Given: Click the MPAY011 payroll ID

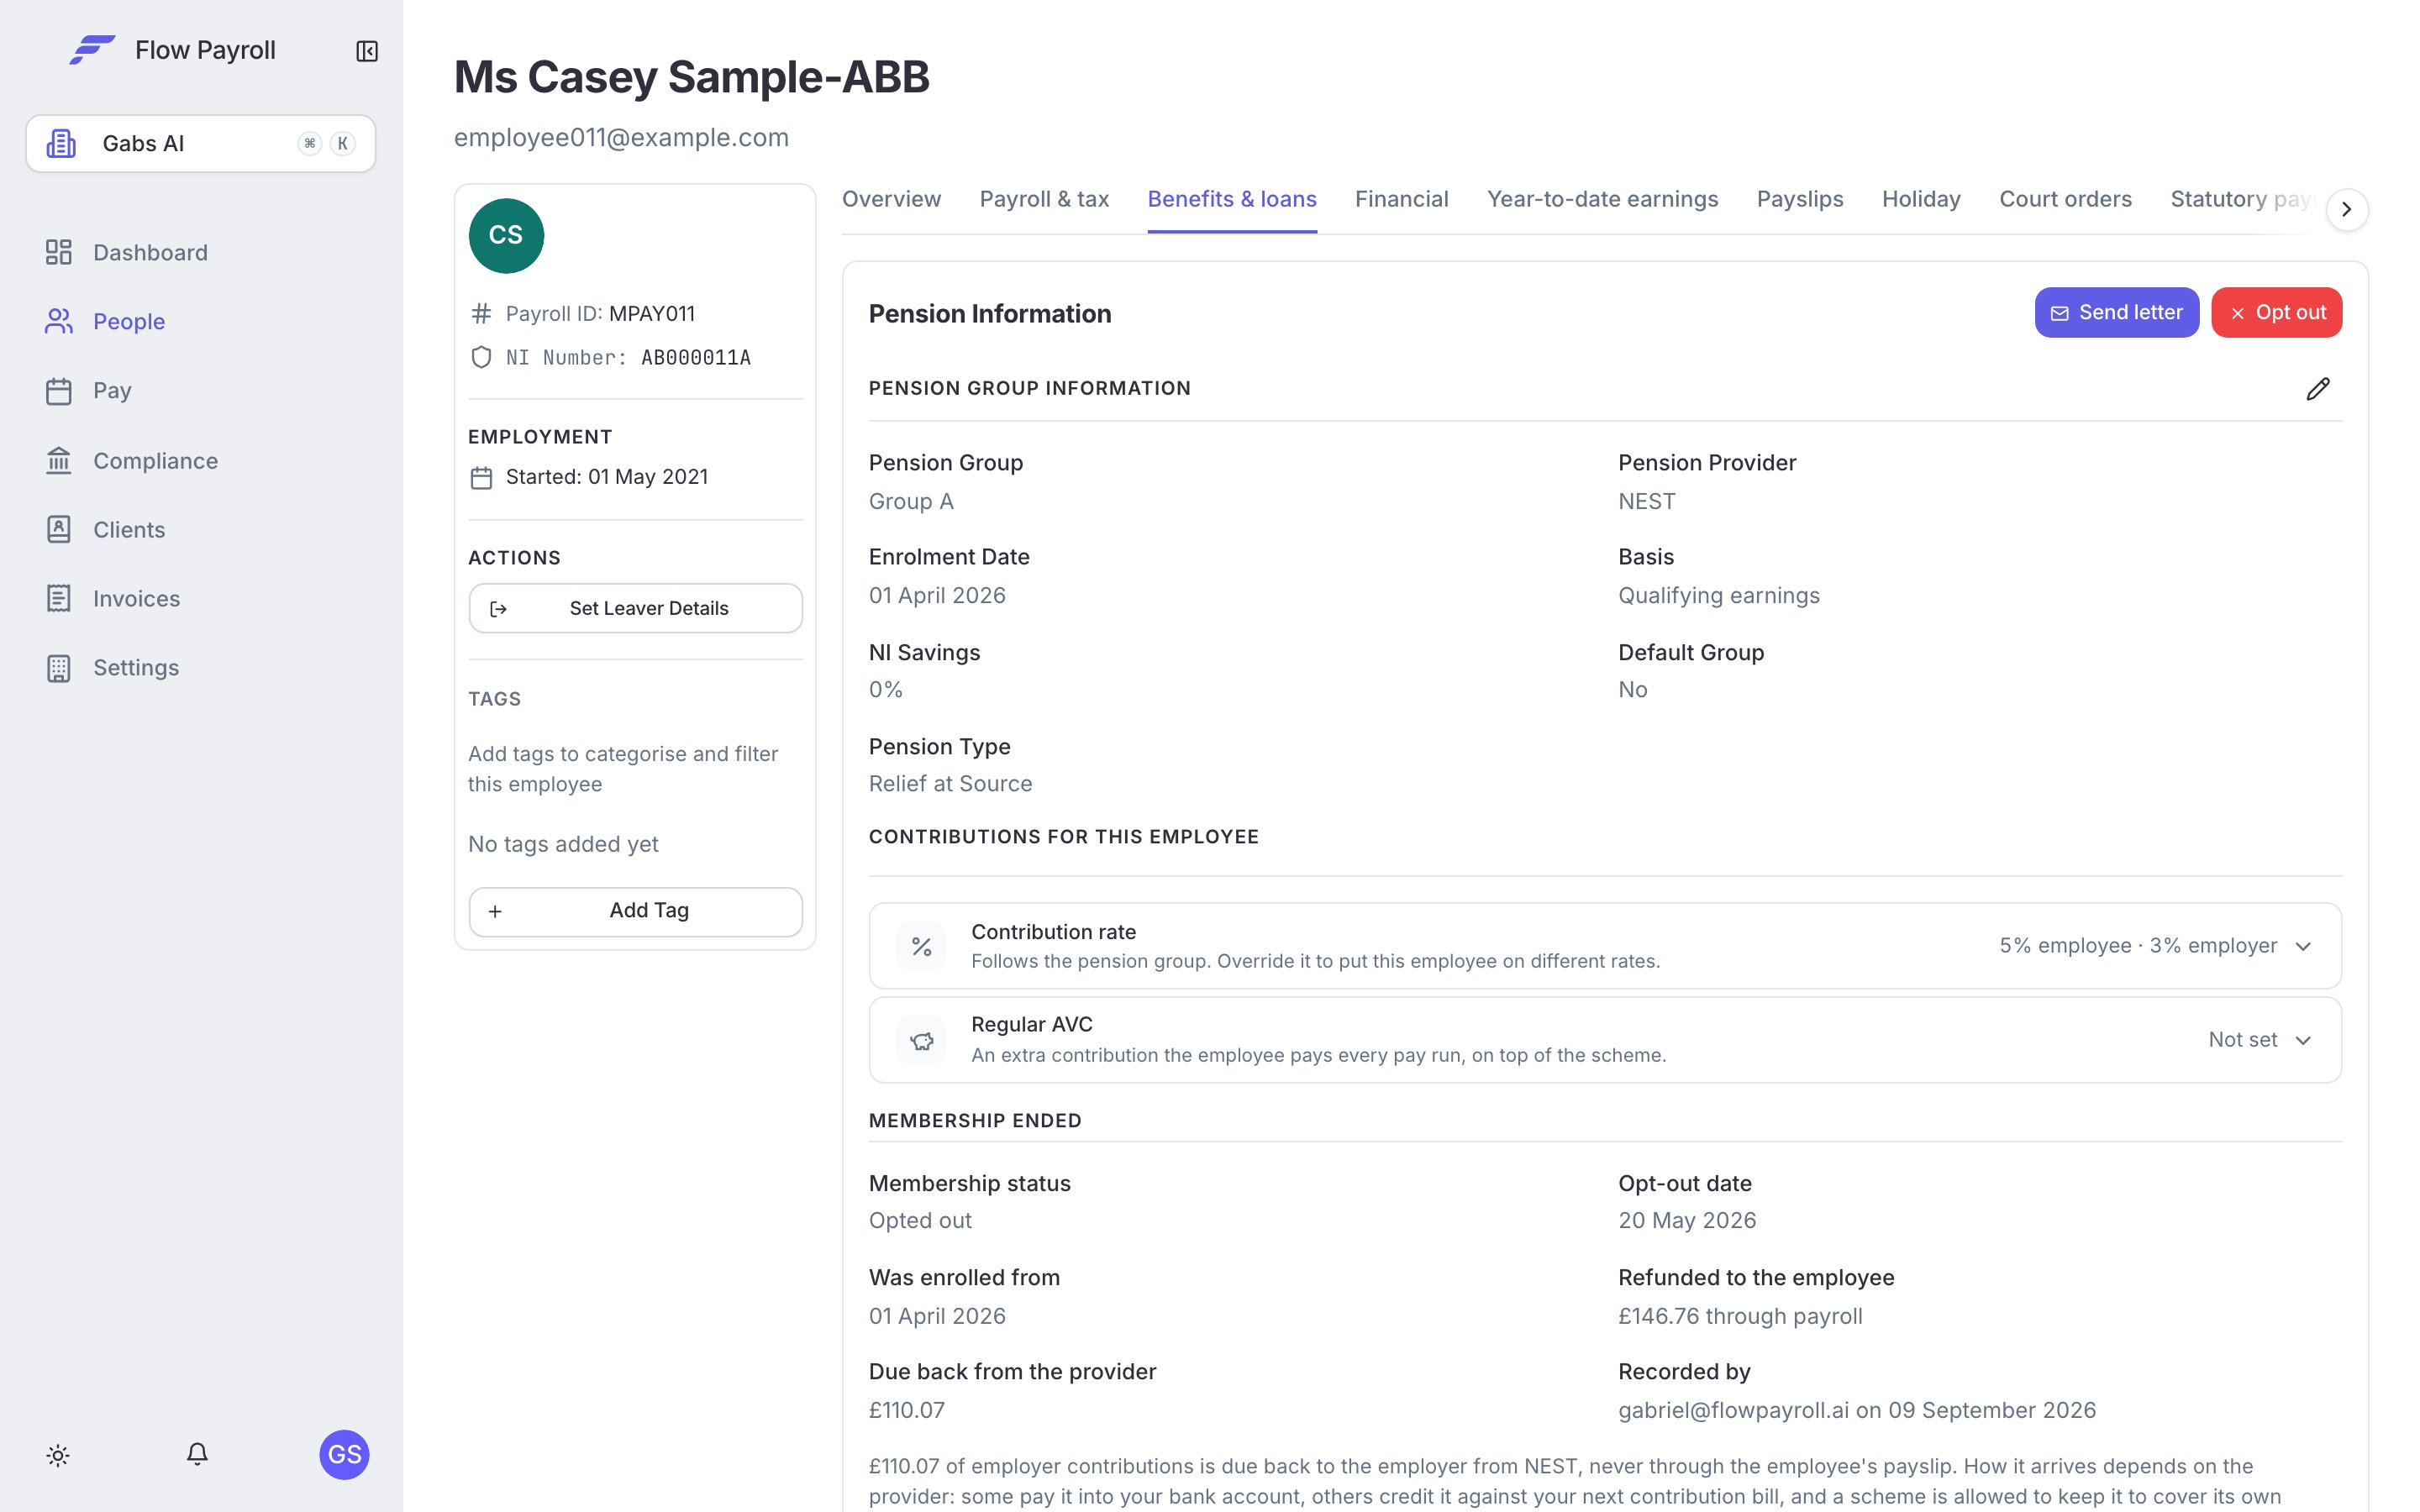Looking at the screenshot, I should coord(652,314).
